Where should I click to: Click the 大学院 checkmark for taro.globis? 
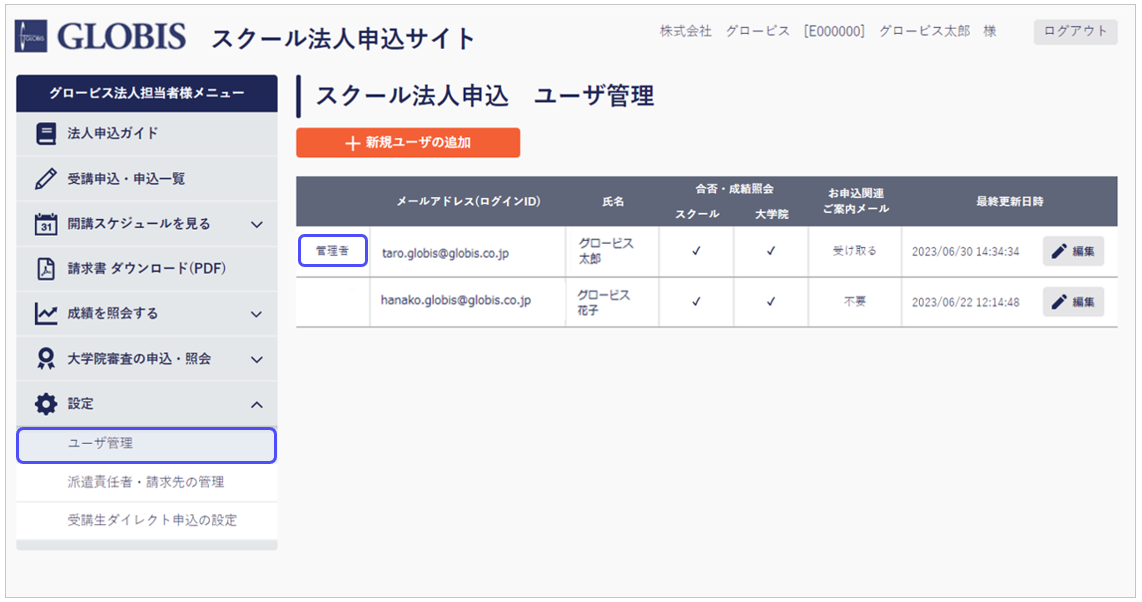tap(771, 251)
